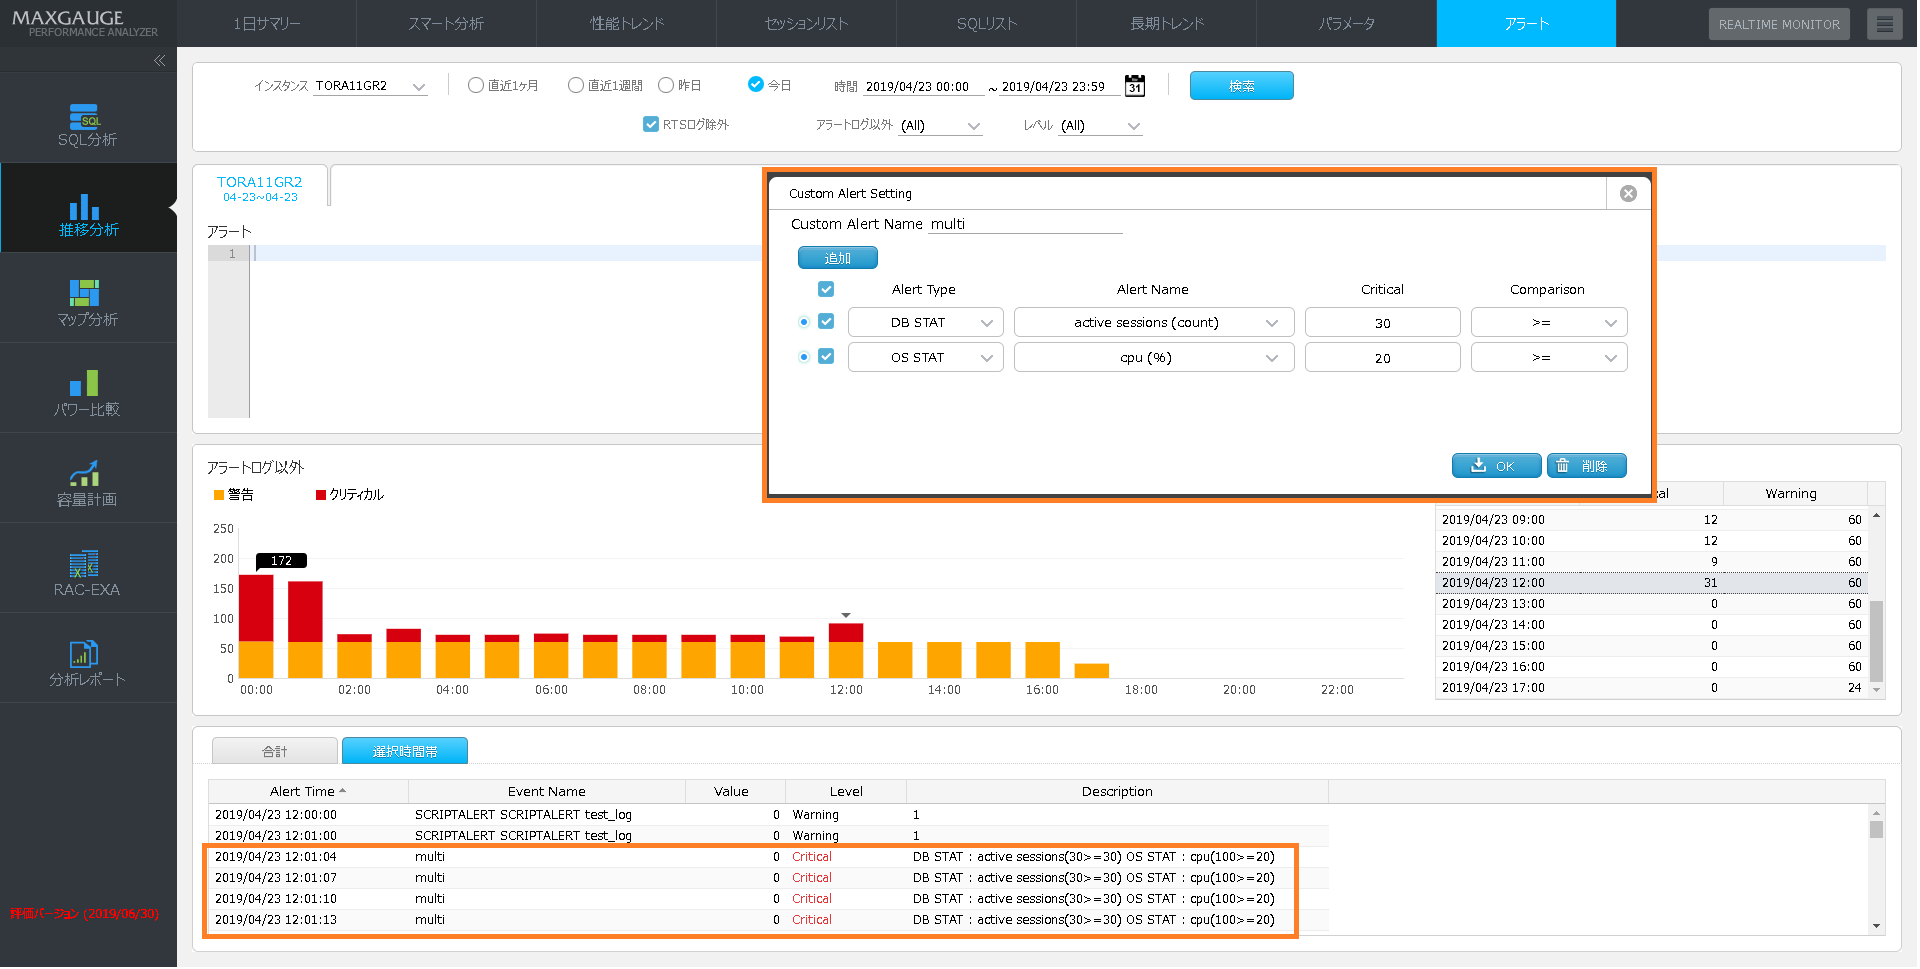Open the DB STAT alert type dropdown
Screen dimensions: 1920x969
(x=926, y=323)
